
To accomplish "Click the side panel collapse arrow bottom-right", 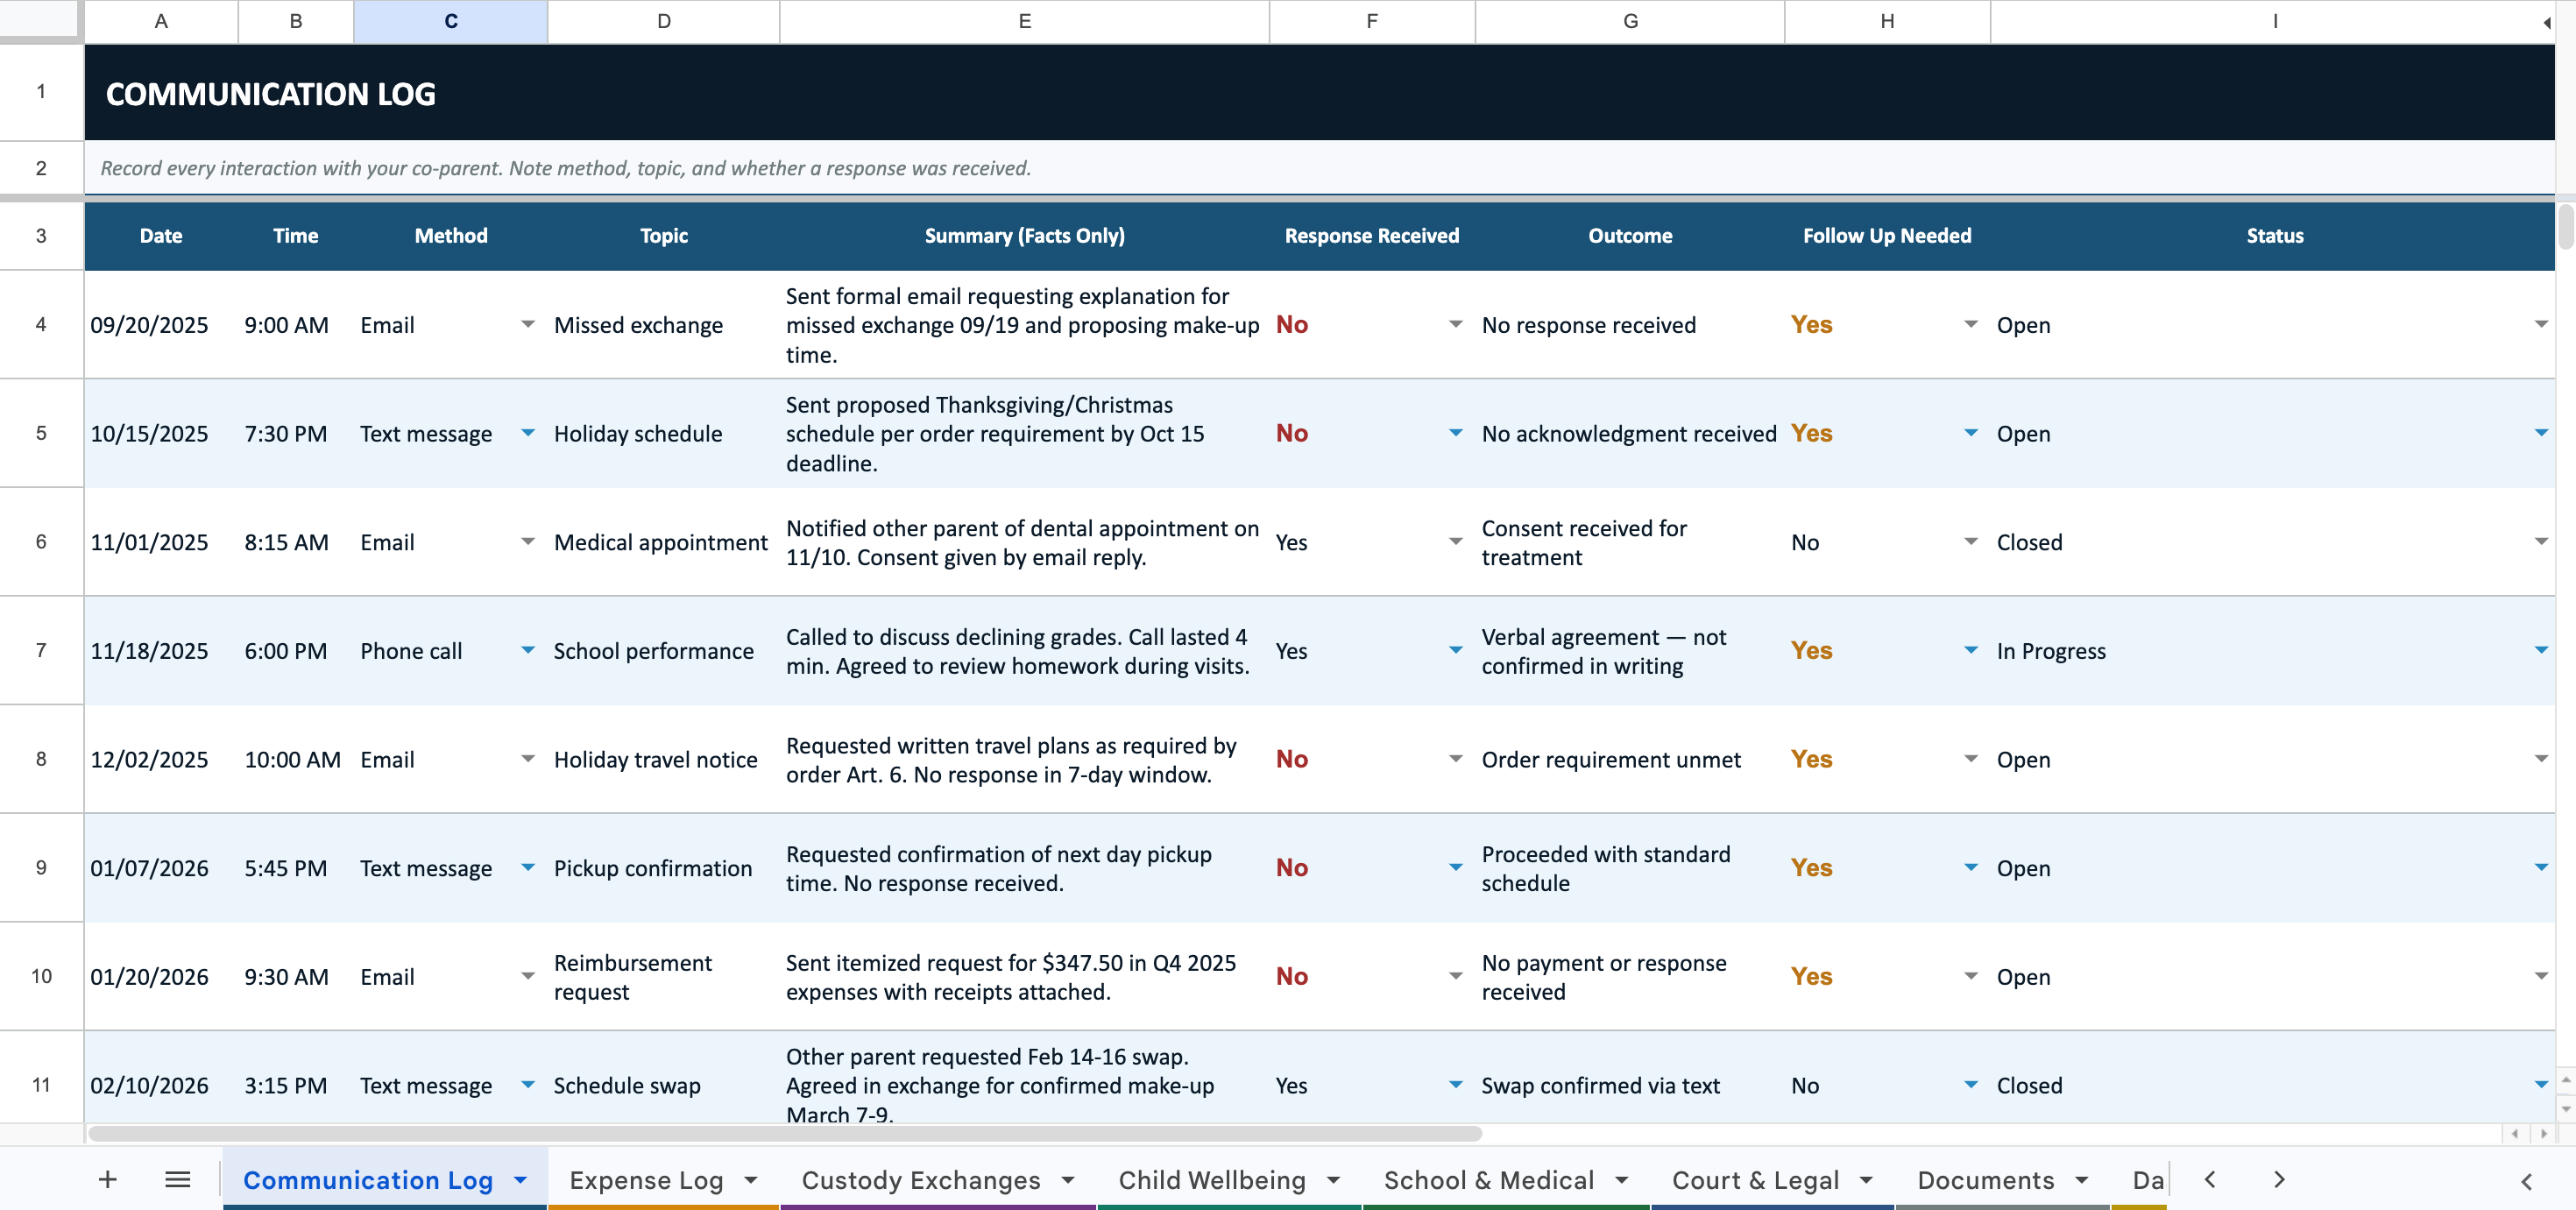I will coord(2526,1182).
